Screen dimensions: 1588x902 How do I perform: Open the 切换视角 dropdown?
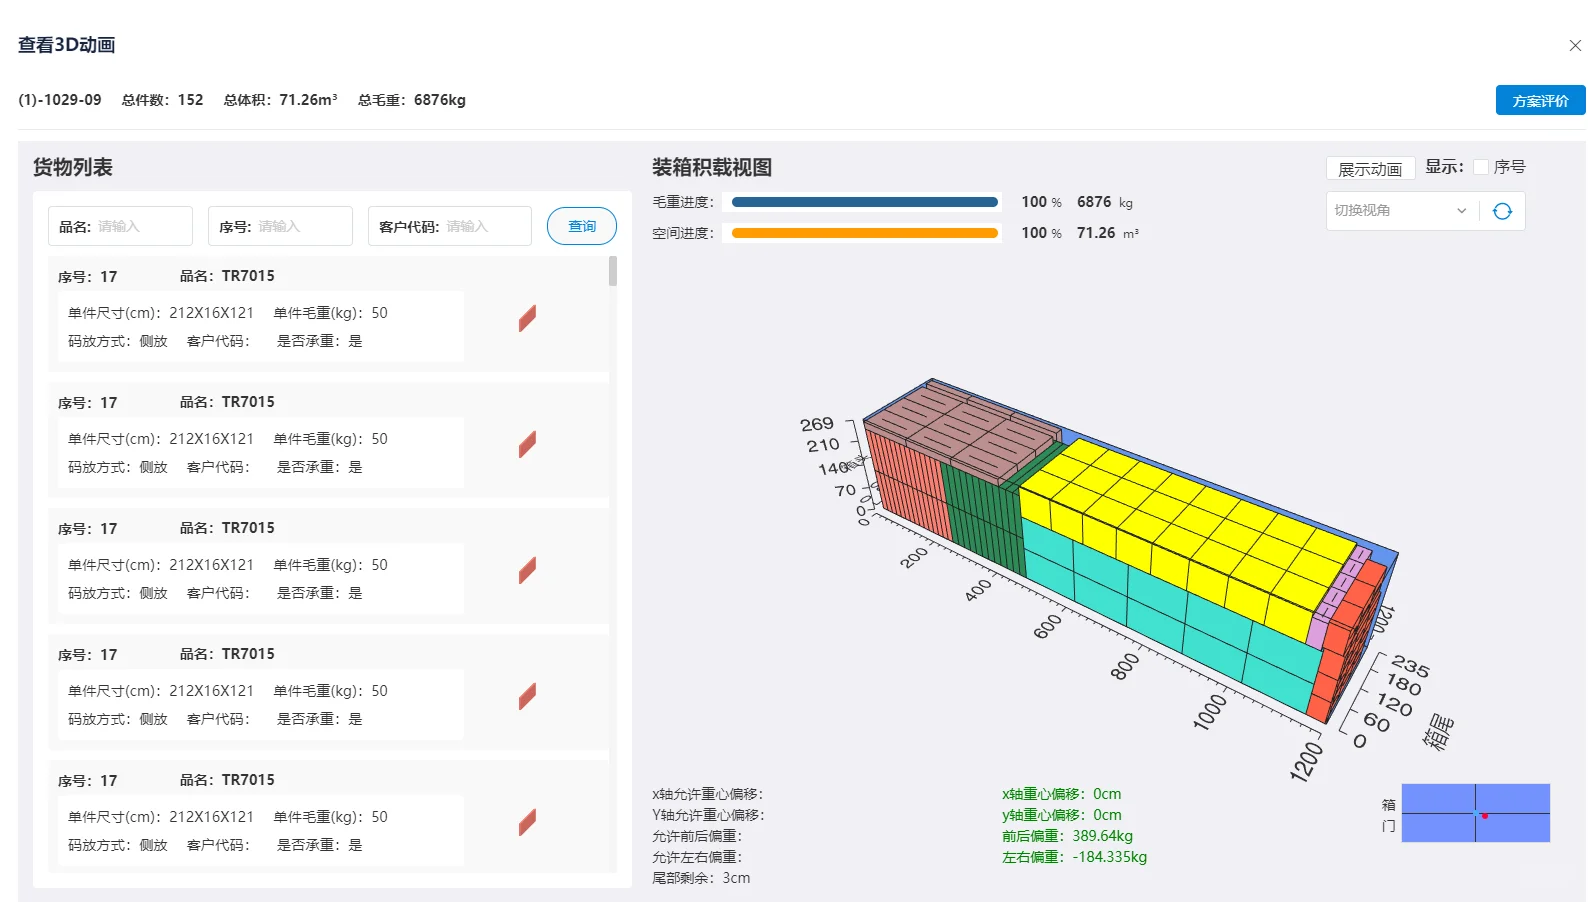point(1401,211)
